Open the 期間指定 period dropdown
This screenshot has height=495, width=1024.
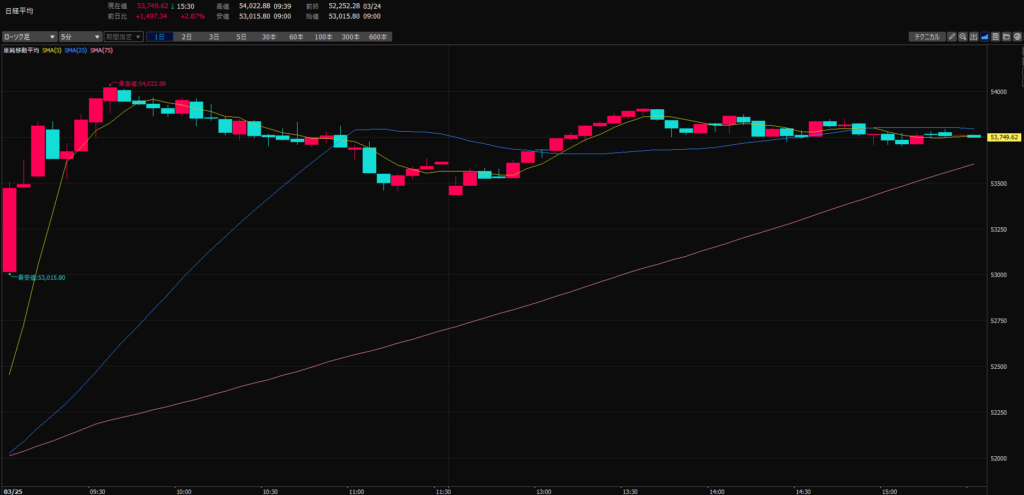tap(124, 37)
